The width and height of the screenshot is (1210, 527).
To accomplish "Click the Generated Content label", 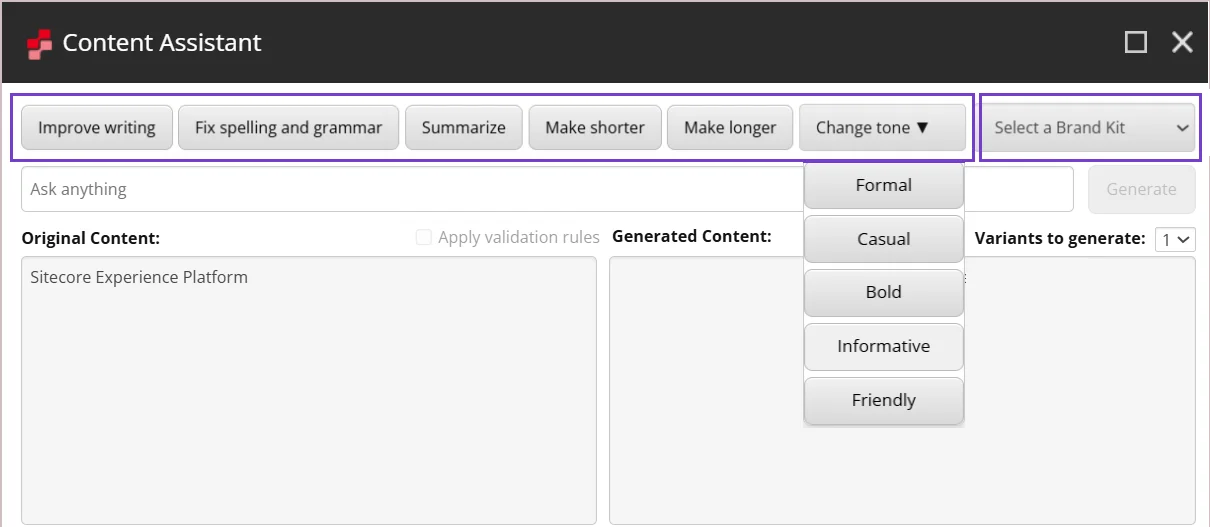I will click(x=692, y=237).
